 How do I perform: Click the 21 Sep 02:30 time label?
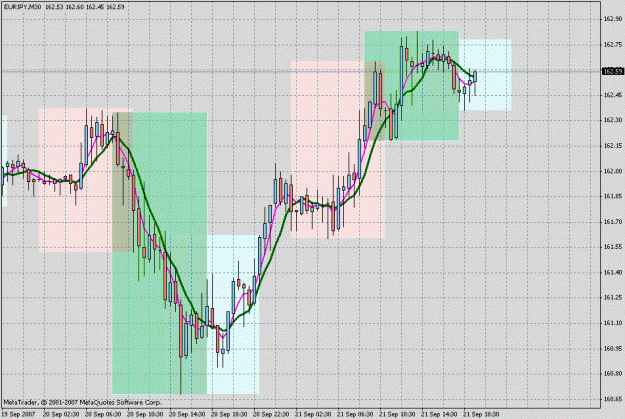pos(313,414)
